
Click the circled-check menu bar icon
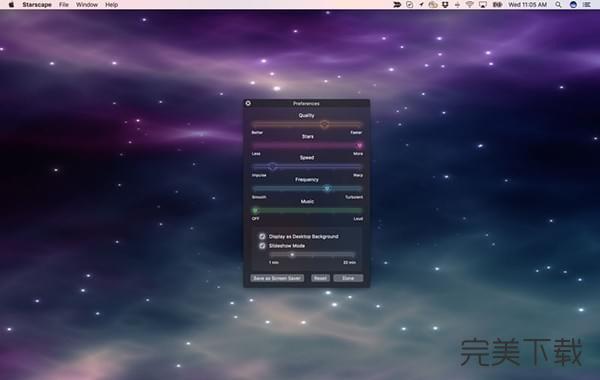409,5
